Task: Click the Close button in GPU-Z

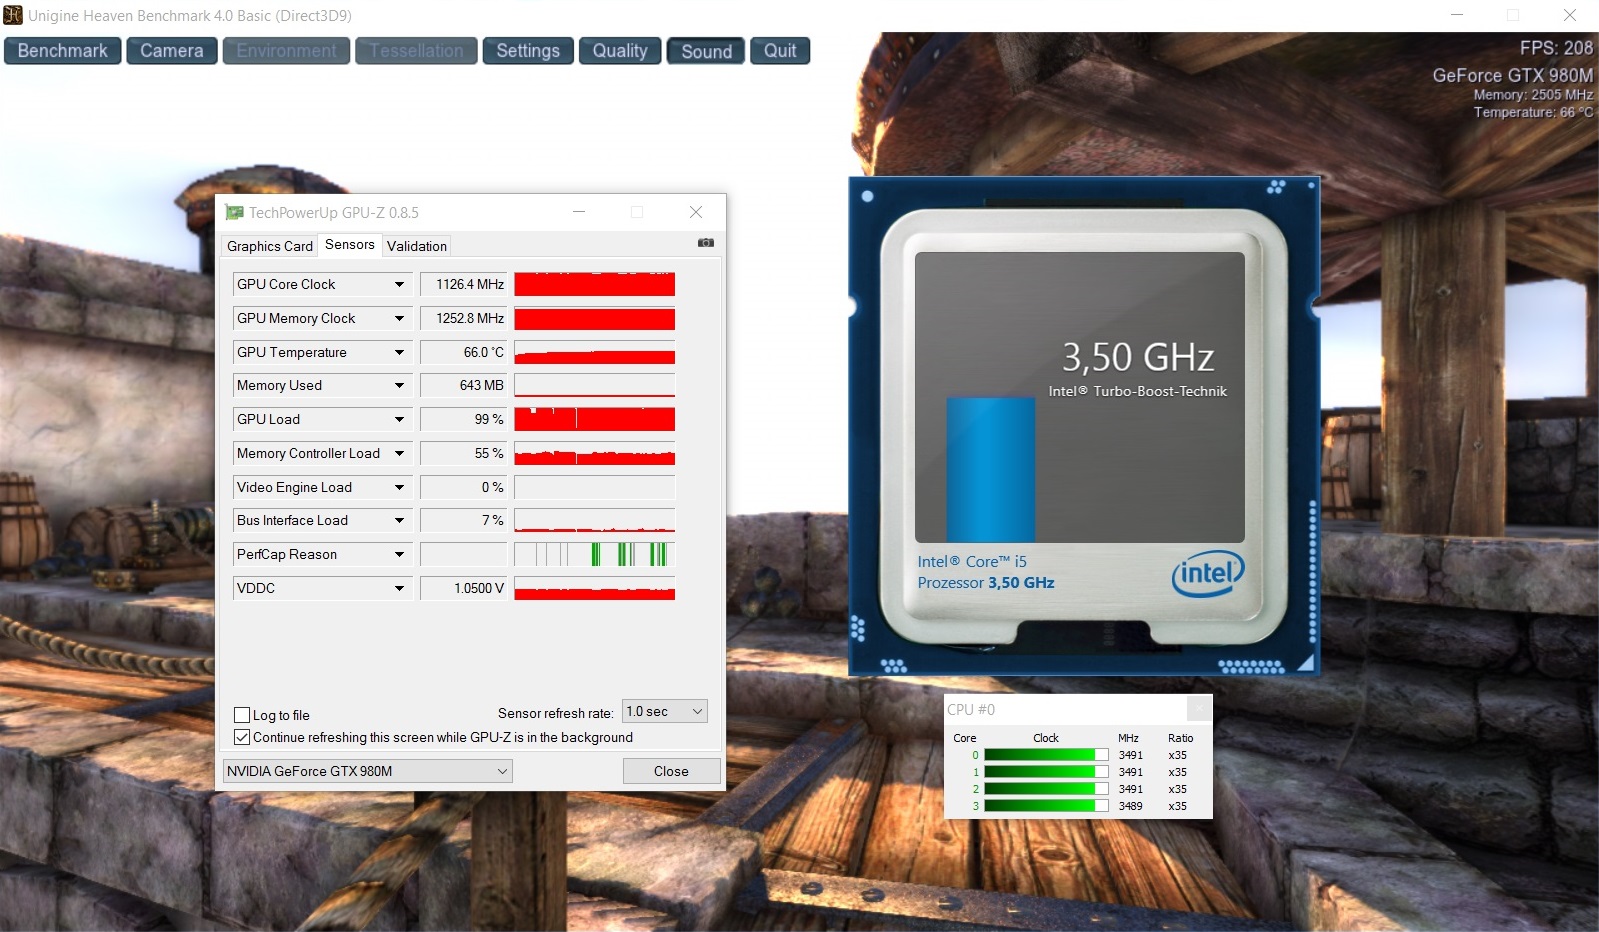Action: (671, 771)
